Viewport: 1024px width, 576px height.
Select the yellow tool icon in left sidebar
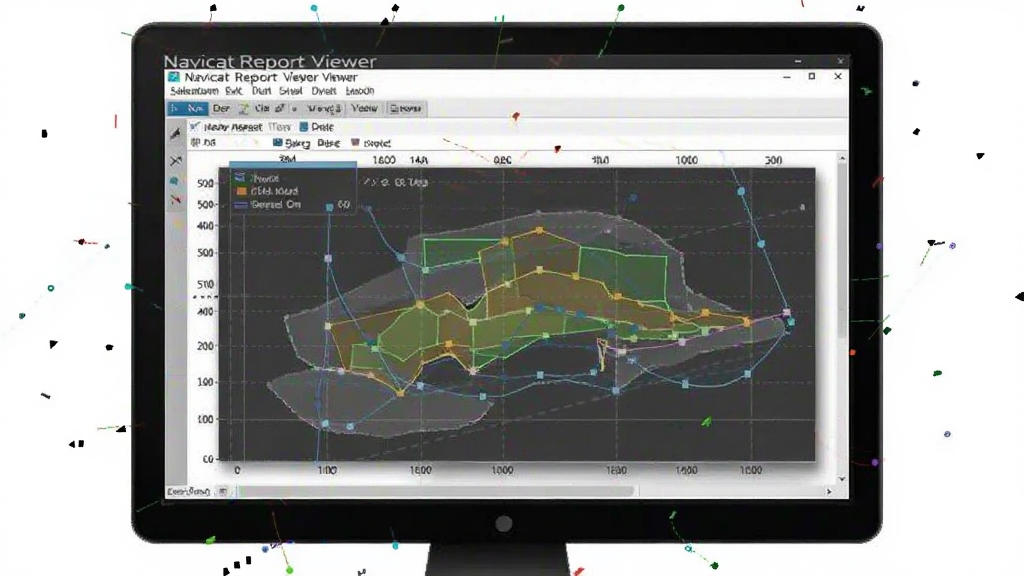click(x=177, y=224)
